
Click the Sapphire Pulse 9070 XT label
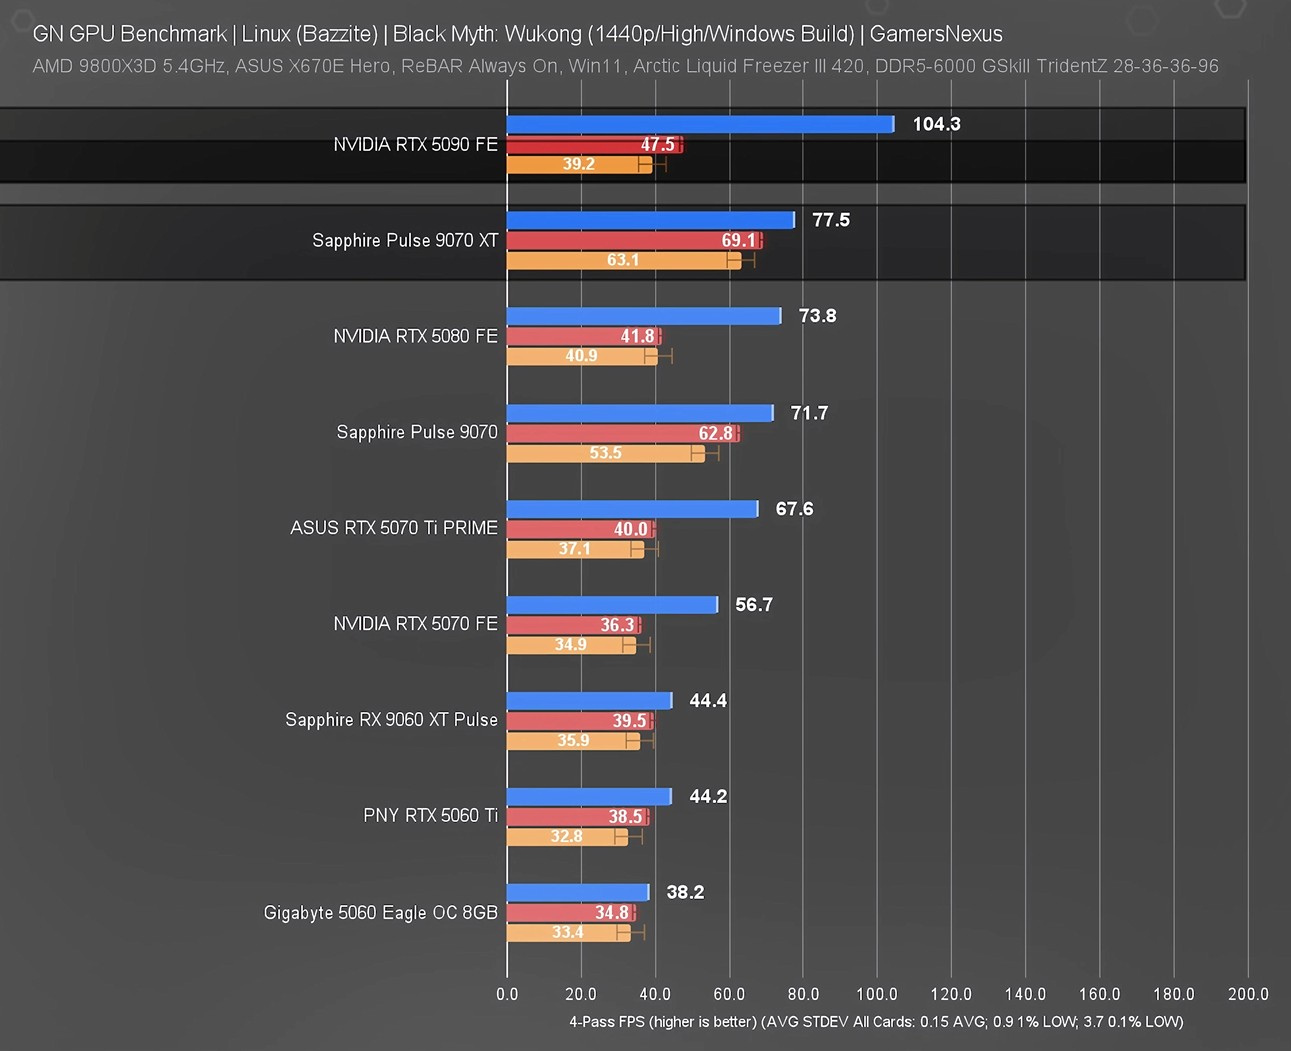coord(404,240)
